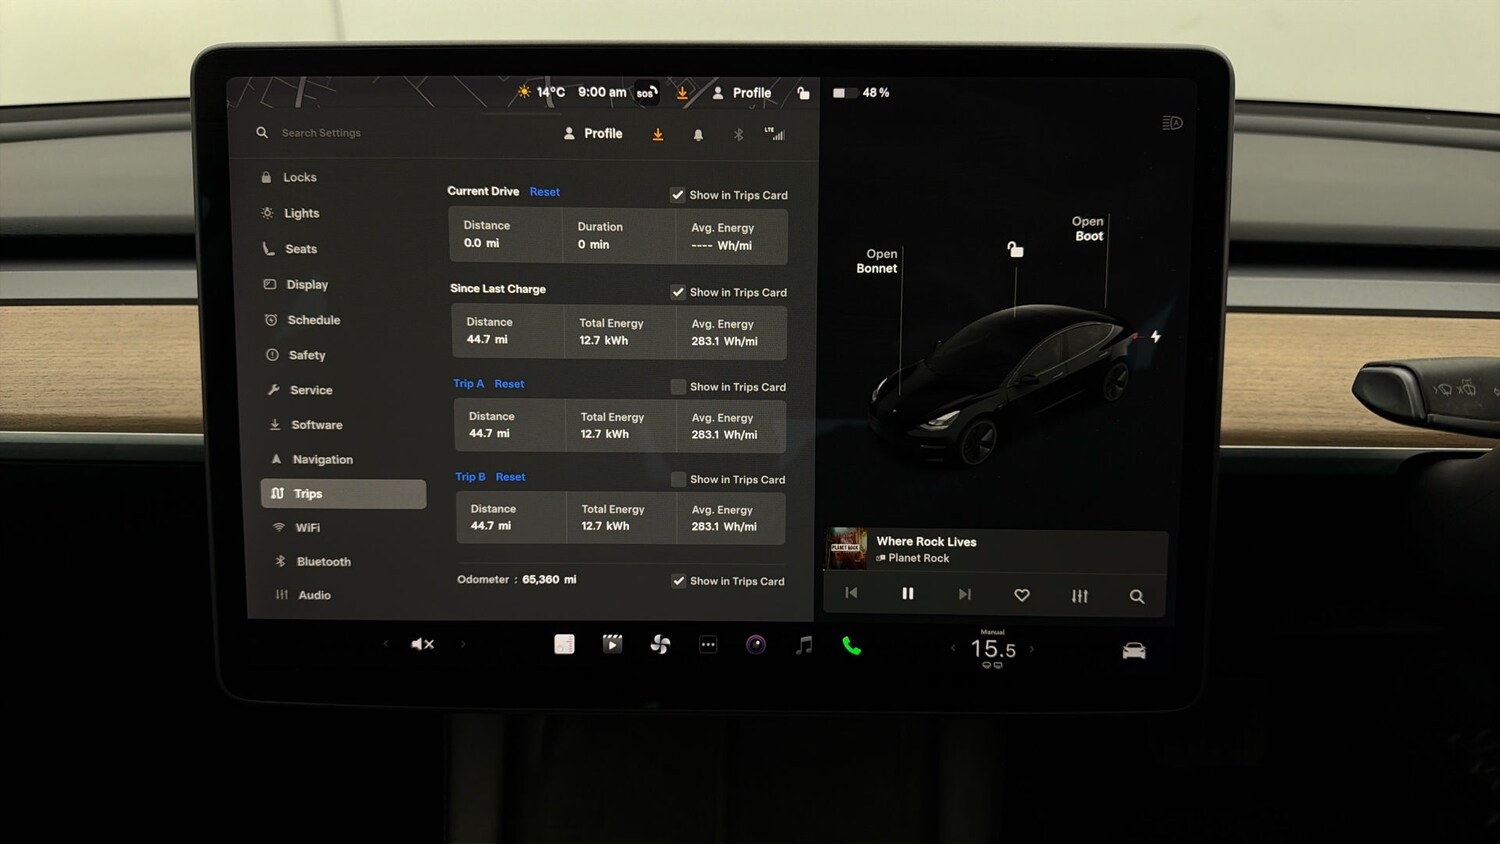Tap the Search Settings field
1500x844 pixels.
320,132
